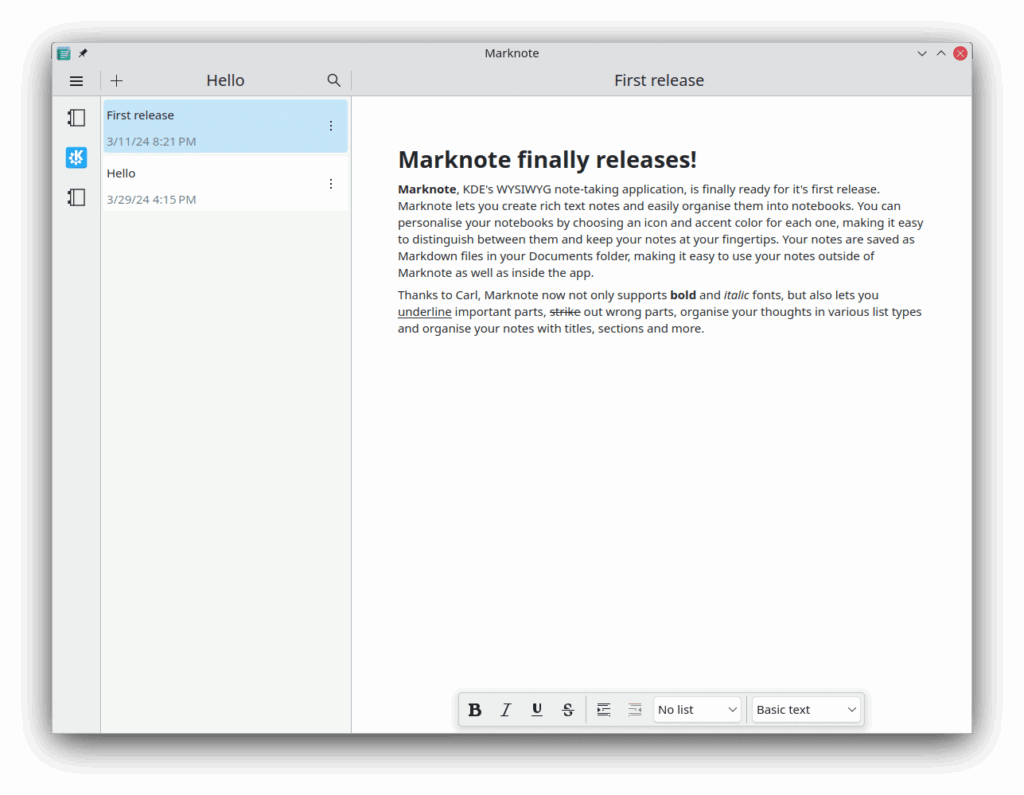Click the increase indent icon
The image size is (1024, 795).
point(604,709)
